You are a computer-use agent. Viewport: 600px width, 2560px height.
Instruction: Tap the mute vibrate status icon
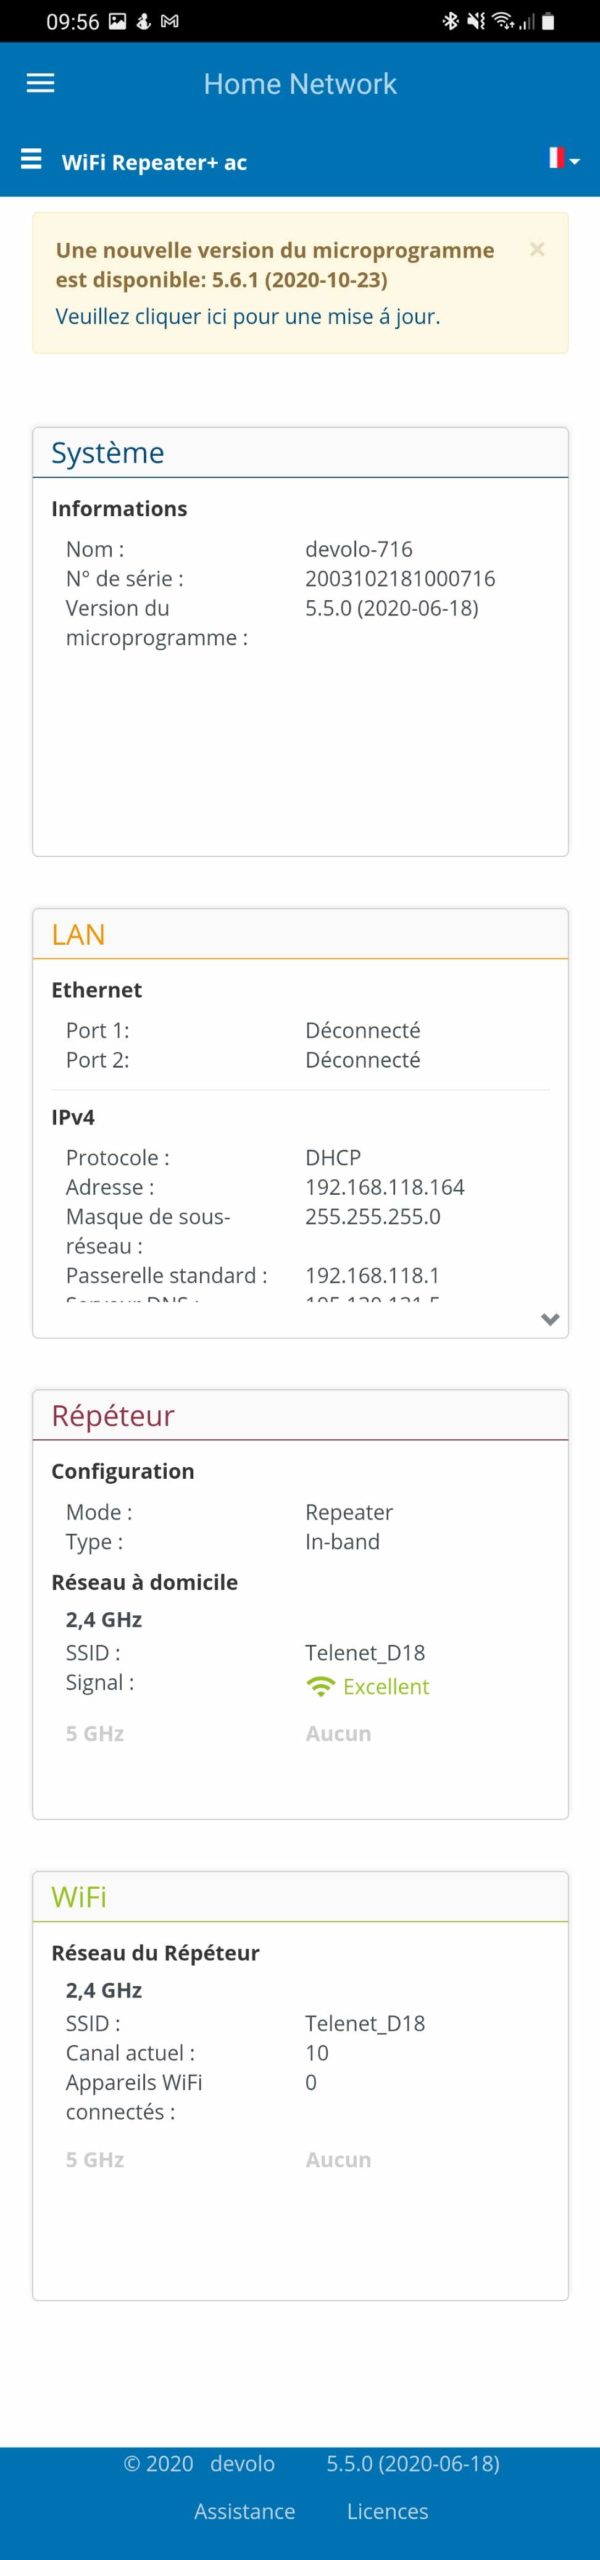476,21
